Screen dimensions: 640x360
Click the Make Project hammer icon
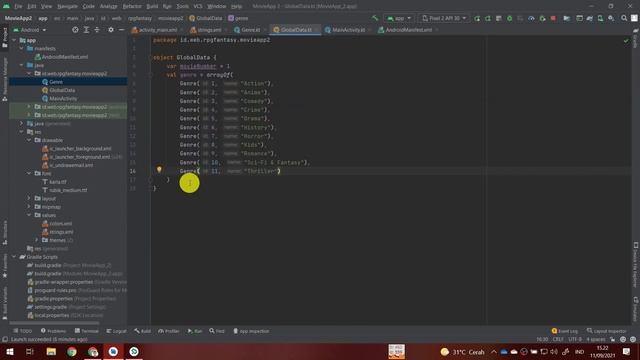(375, 18)
